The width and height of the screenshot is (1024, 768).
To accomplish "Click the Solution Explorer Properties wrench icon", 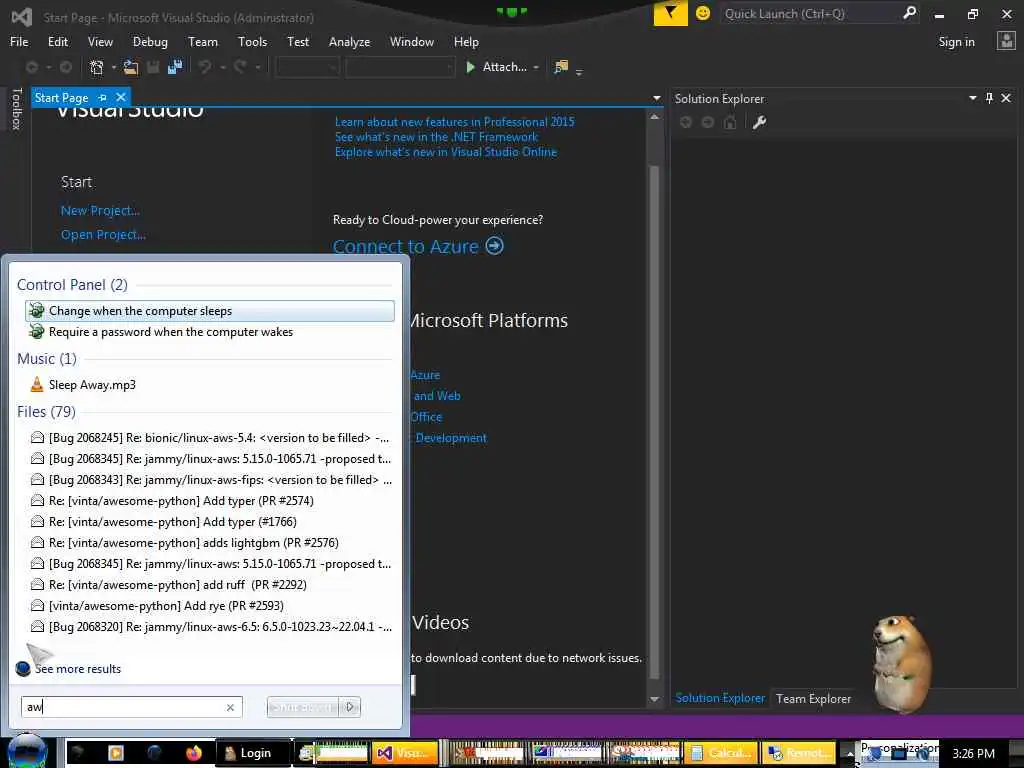I will click(x=759, y=122).
